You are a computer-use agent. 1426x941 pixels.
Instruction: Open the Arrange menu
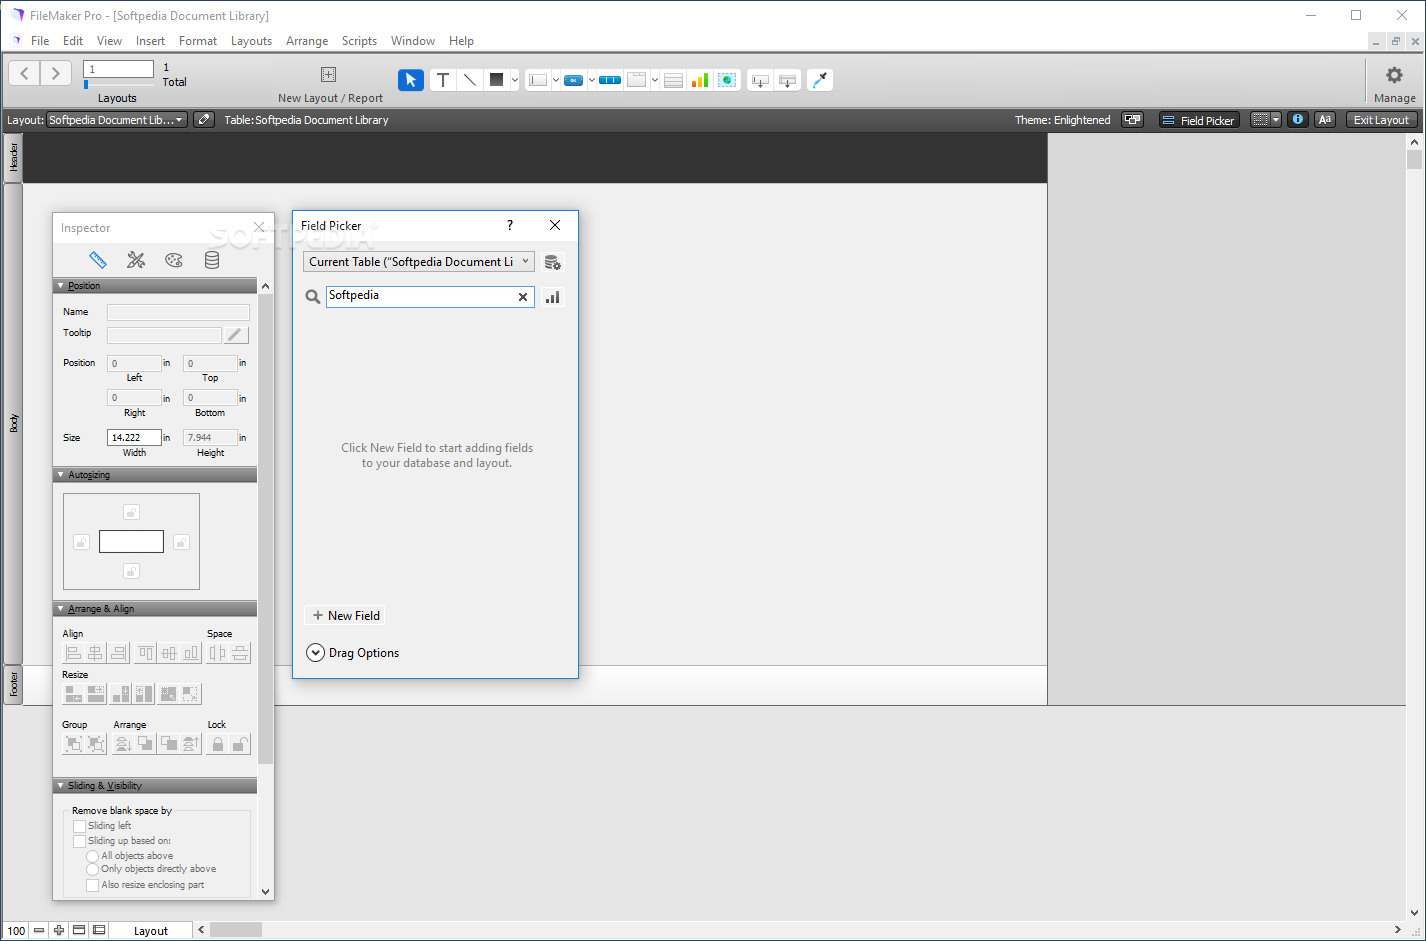(307, 41)
